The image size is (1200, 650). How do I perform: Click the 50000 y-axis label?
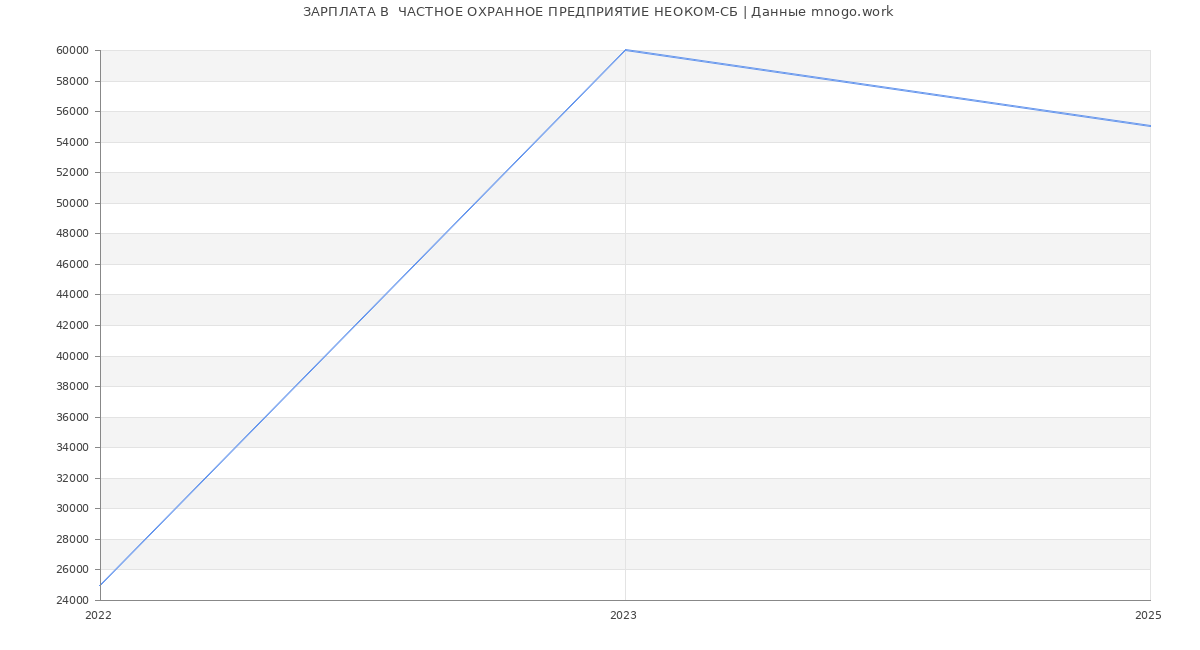(72, 203)
